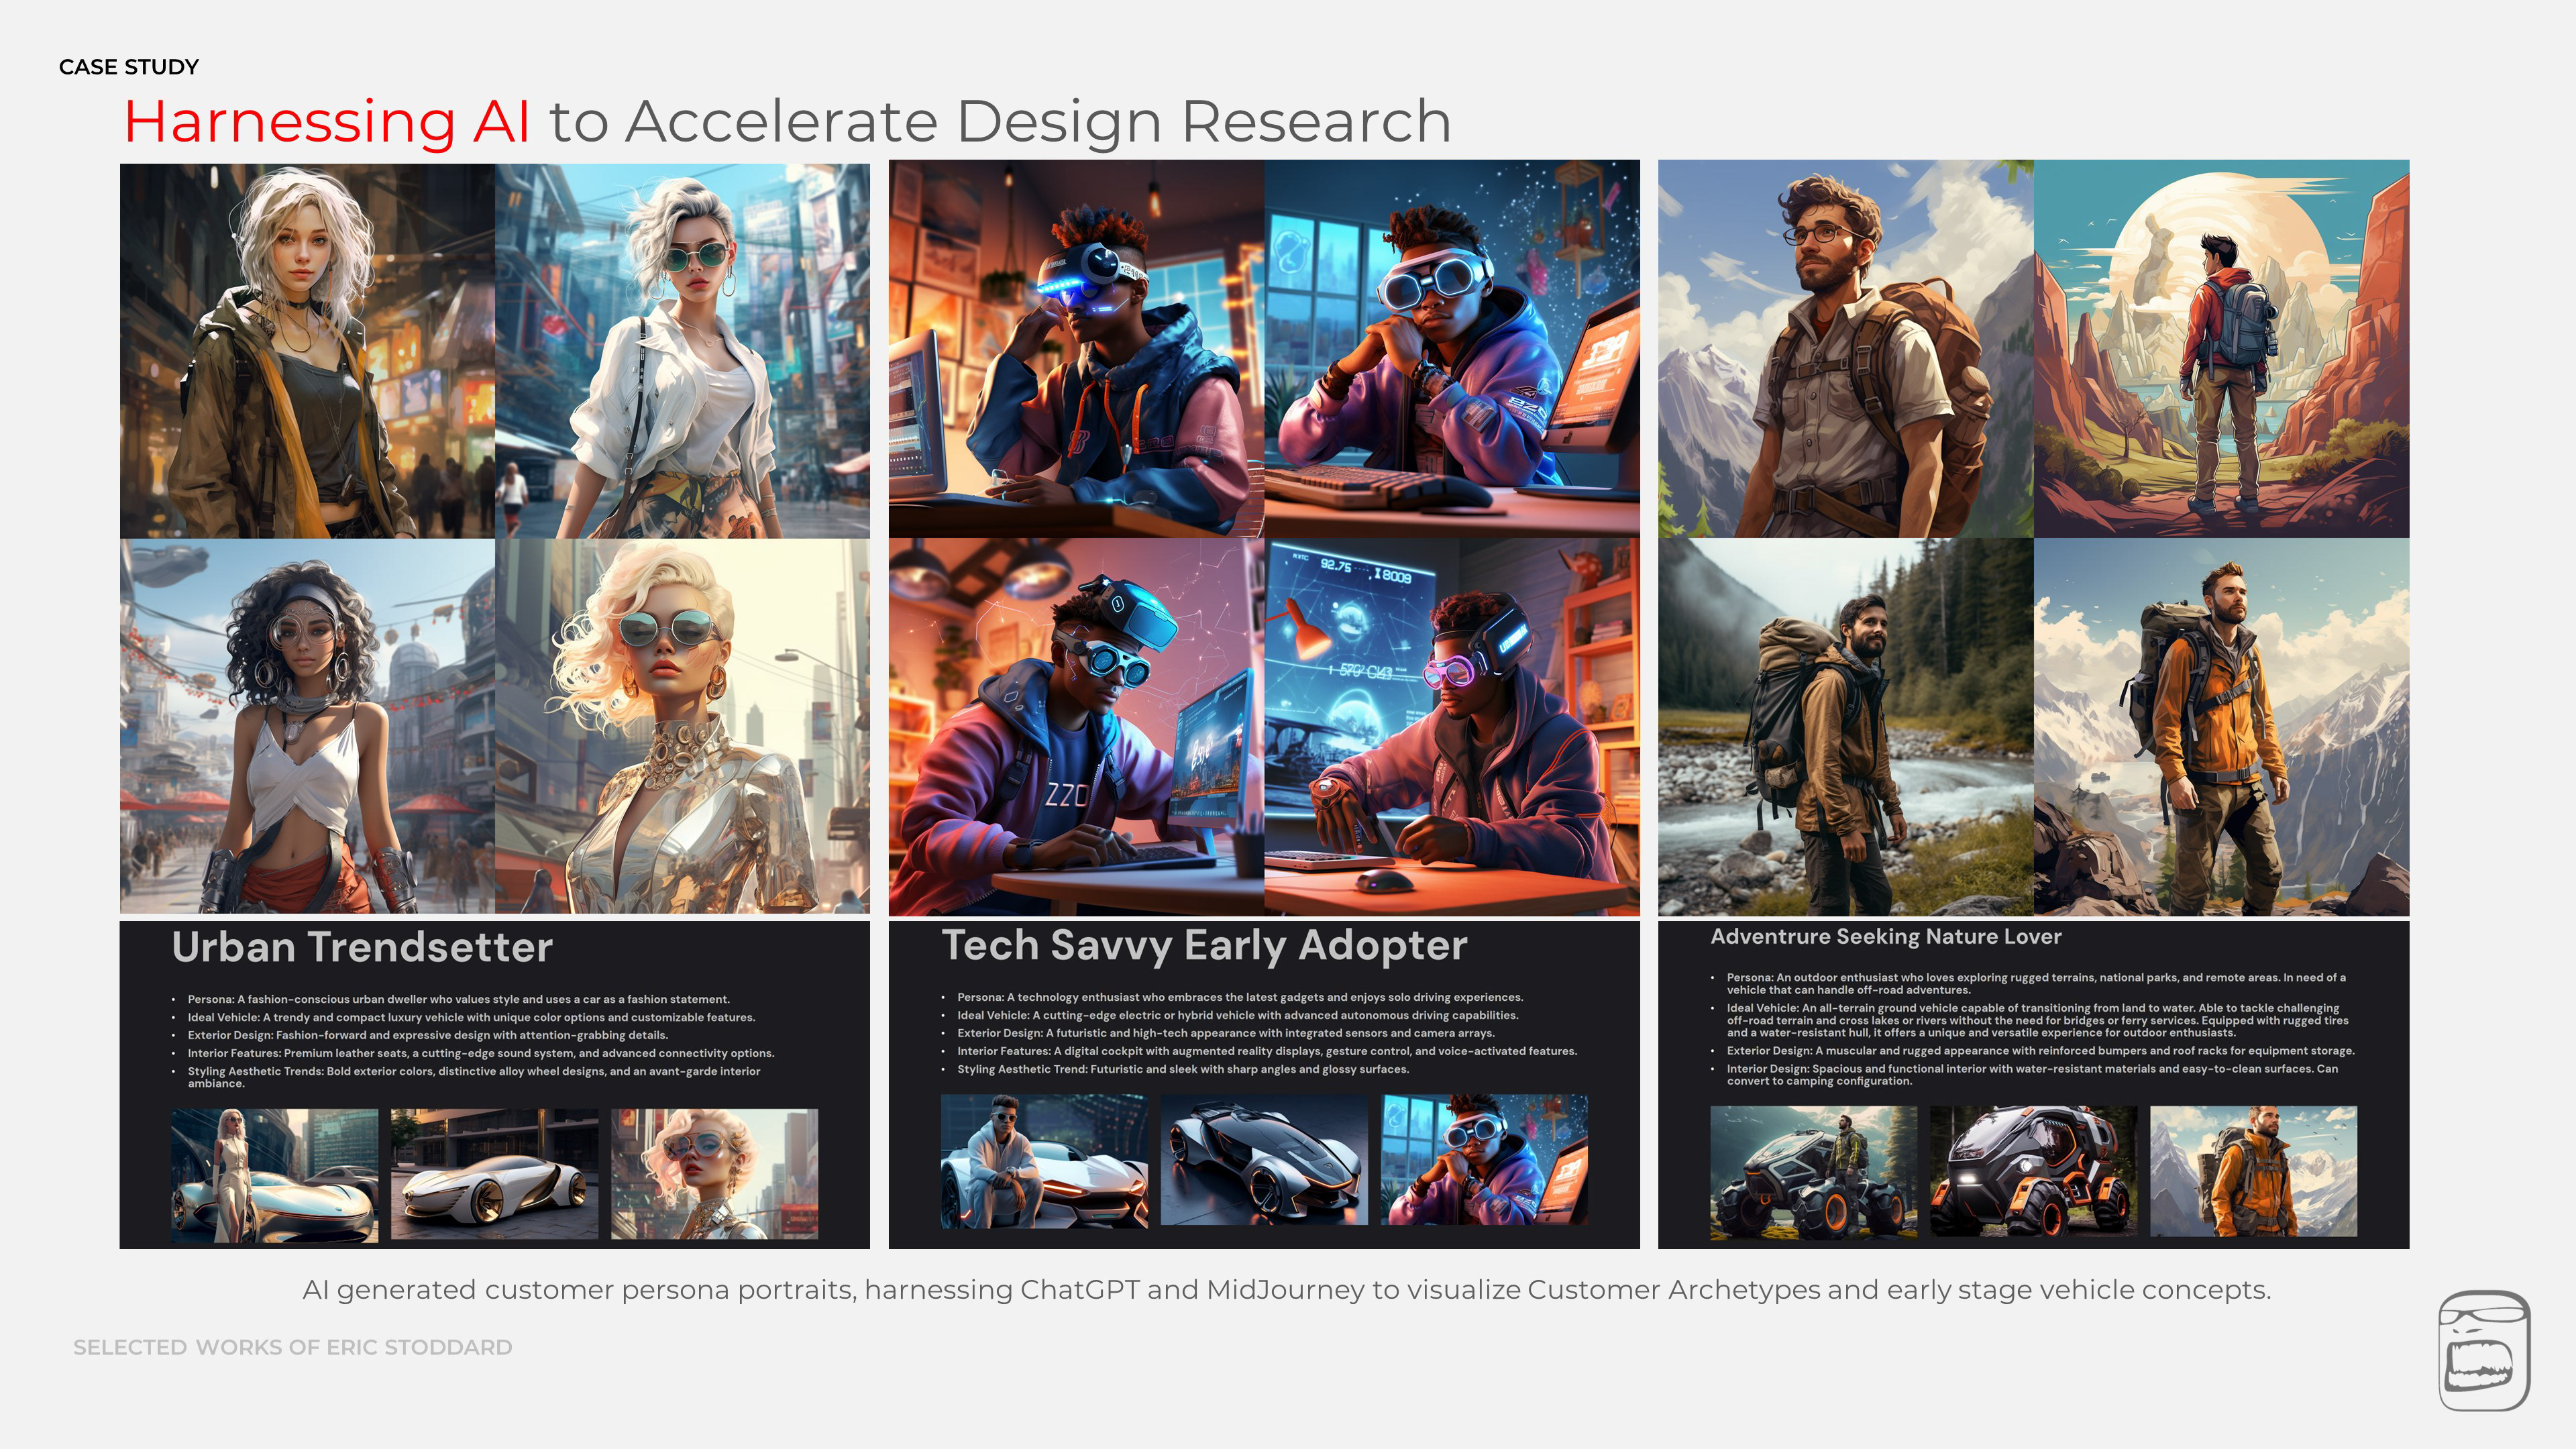
Task: Click the CASE STUDY label
Action: tap(129, 67)
